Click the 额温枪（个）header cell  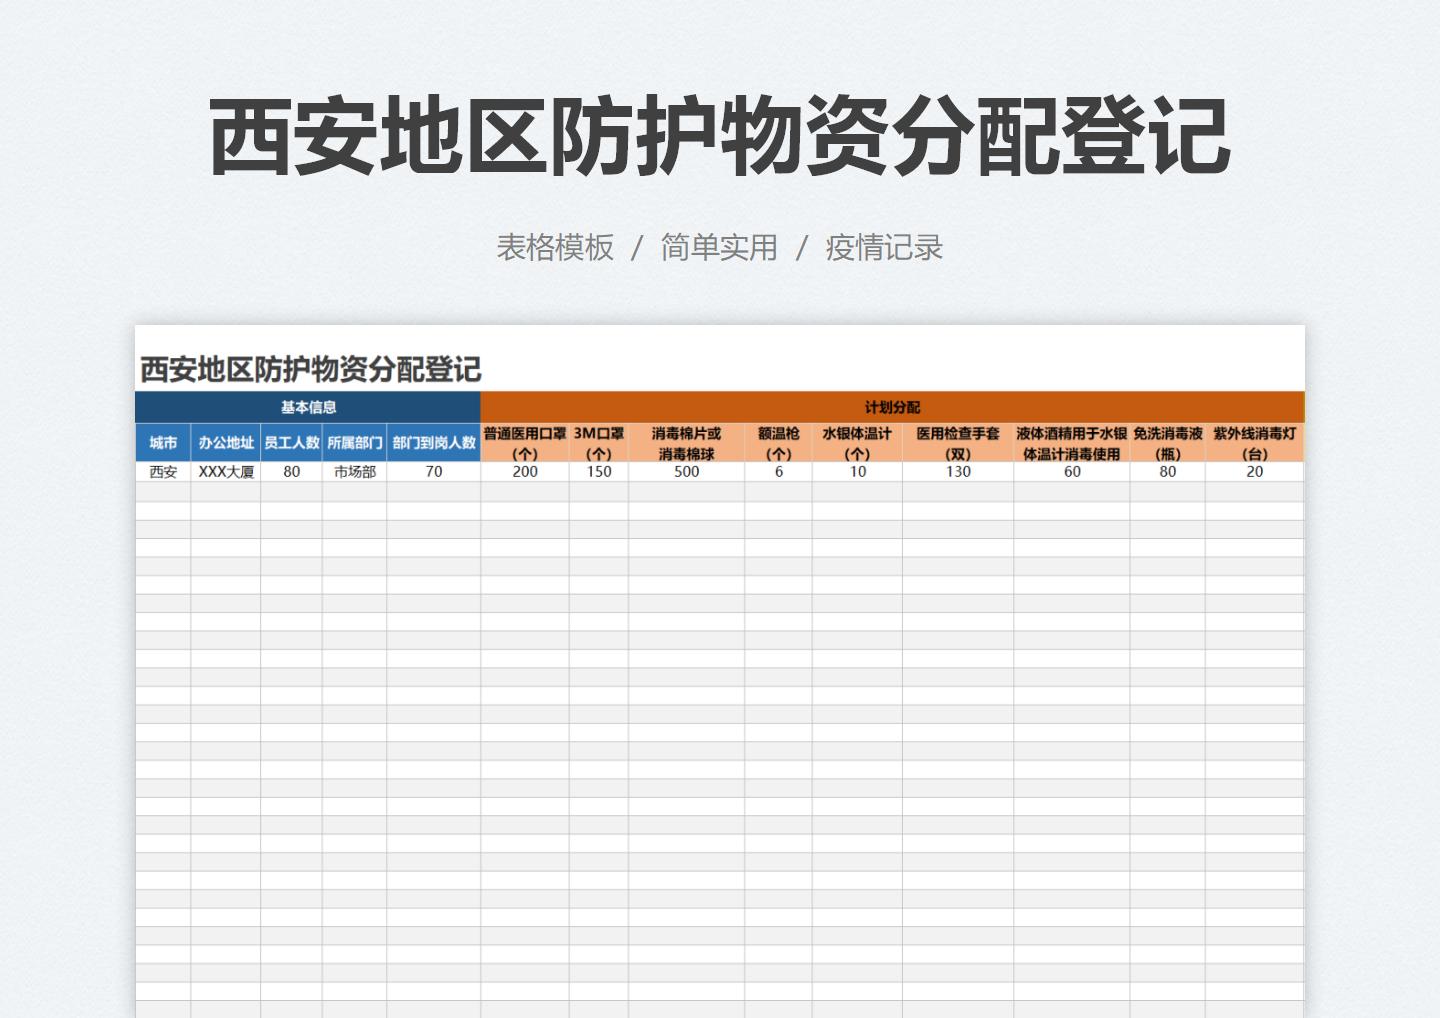tap(777, 442)
